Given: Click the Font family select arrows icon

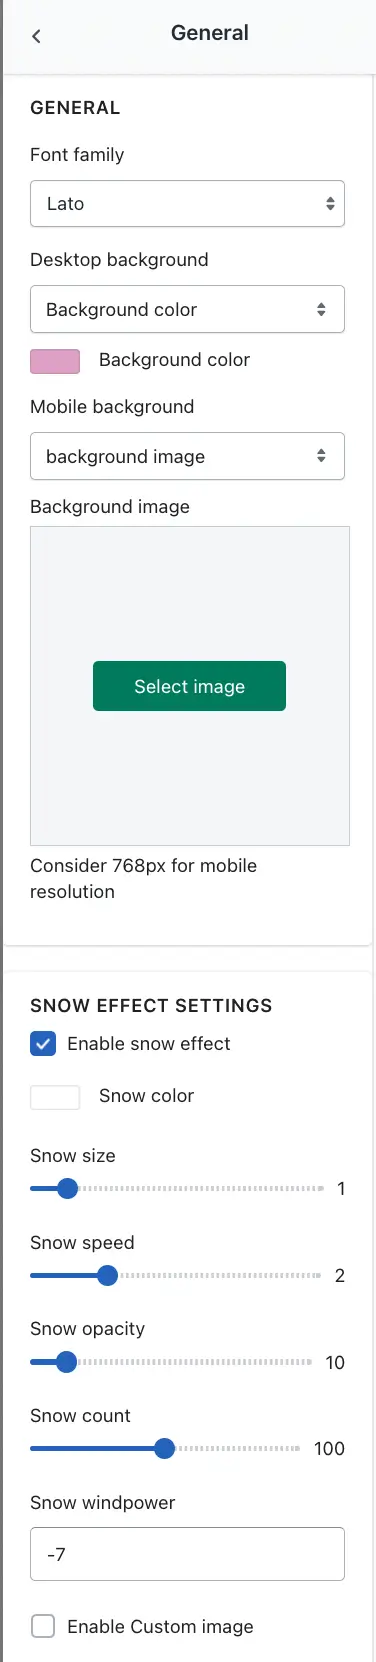Looking at the screenshot, I should pyautogui.click(x=330, y=204).
